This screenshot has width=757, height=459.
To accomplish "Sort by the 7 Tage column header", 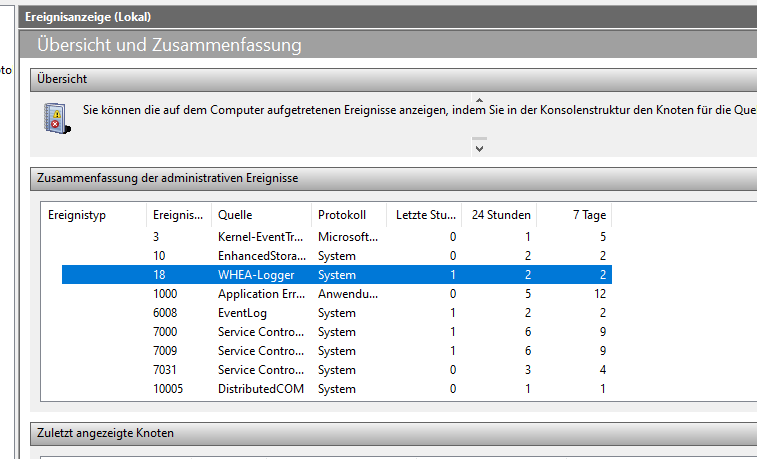I will coord(574,215).
